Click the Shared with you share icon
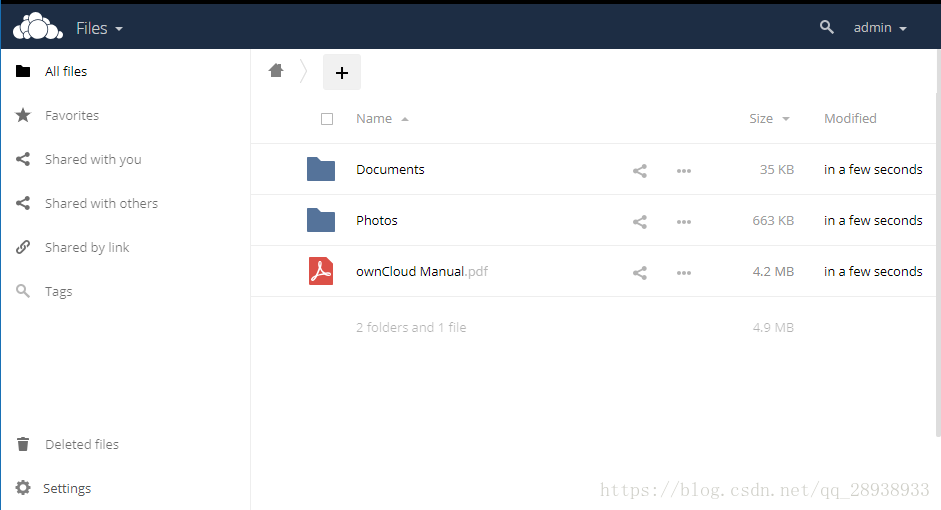 [23, 159]
